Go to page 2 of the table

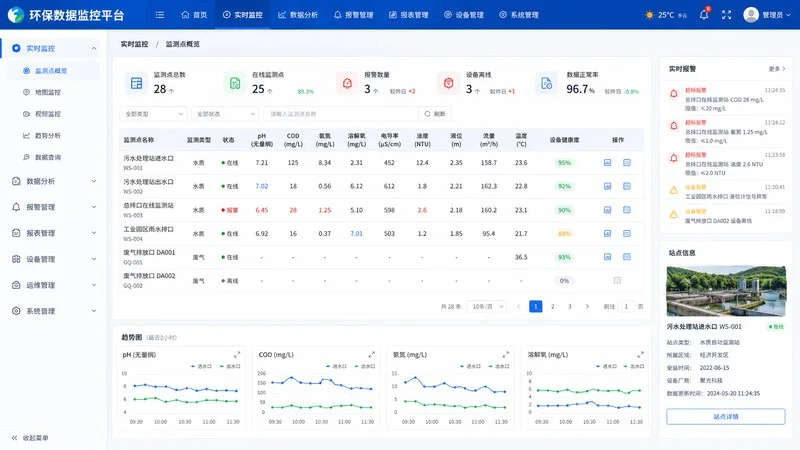[553, 306]
